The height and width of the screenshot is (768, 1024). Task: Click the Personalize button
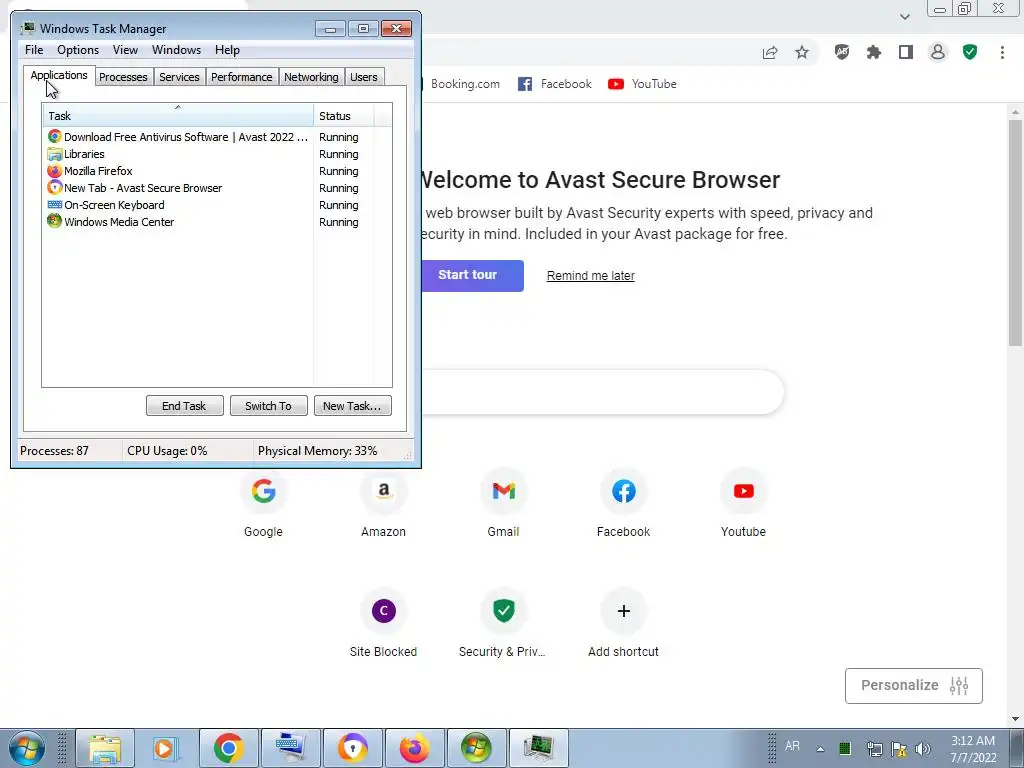pos(914,686)
